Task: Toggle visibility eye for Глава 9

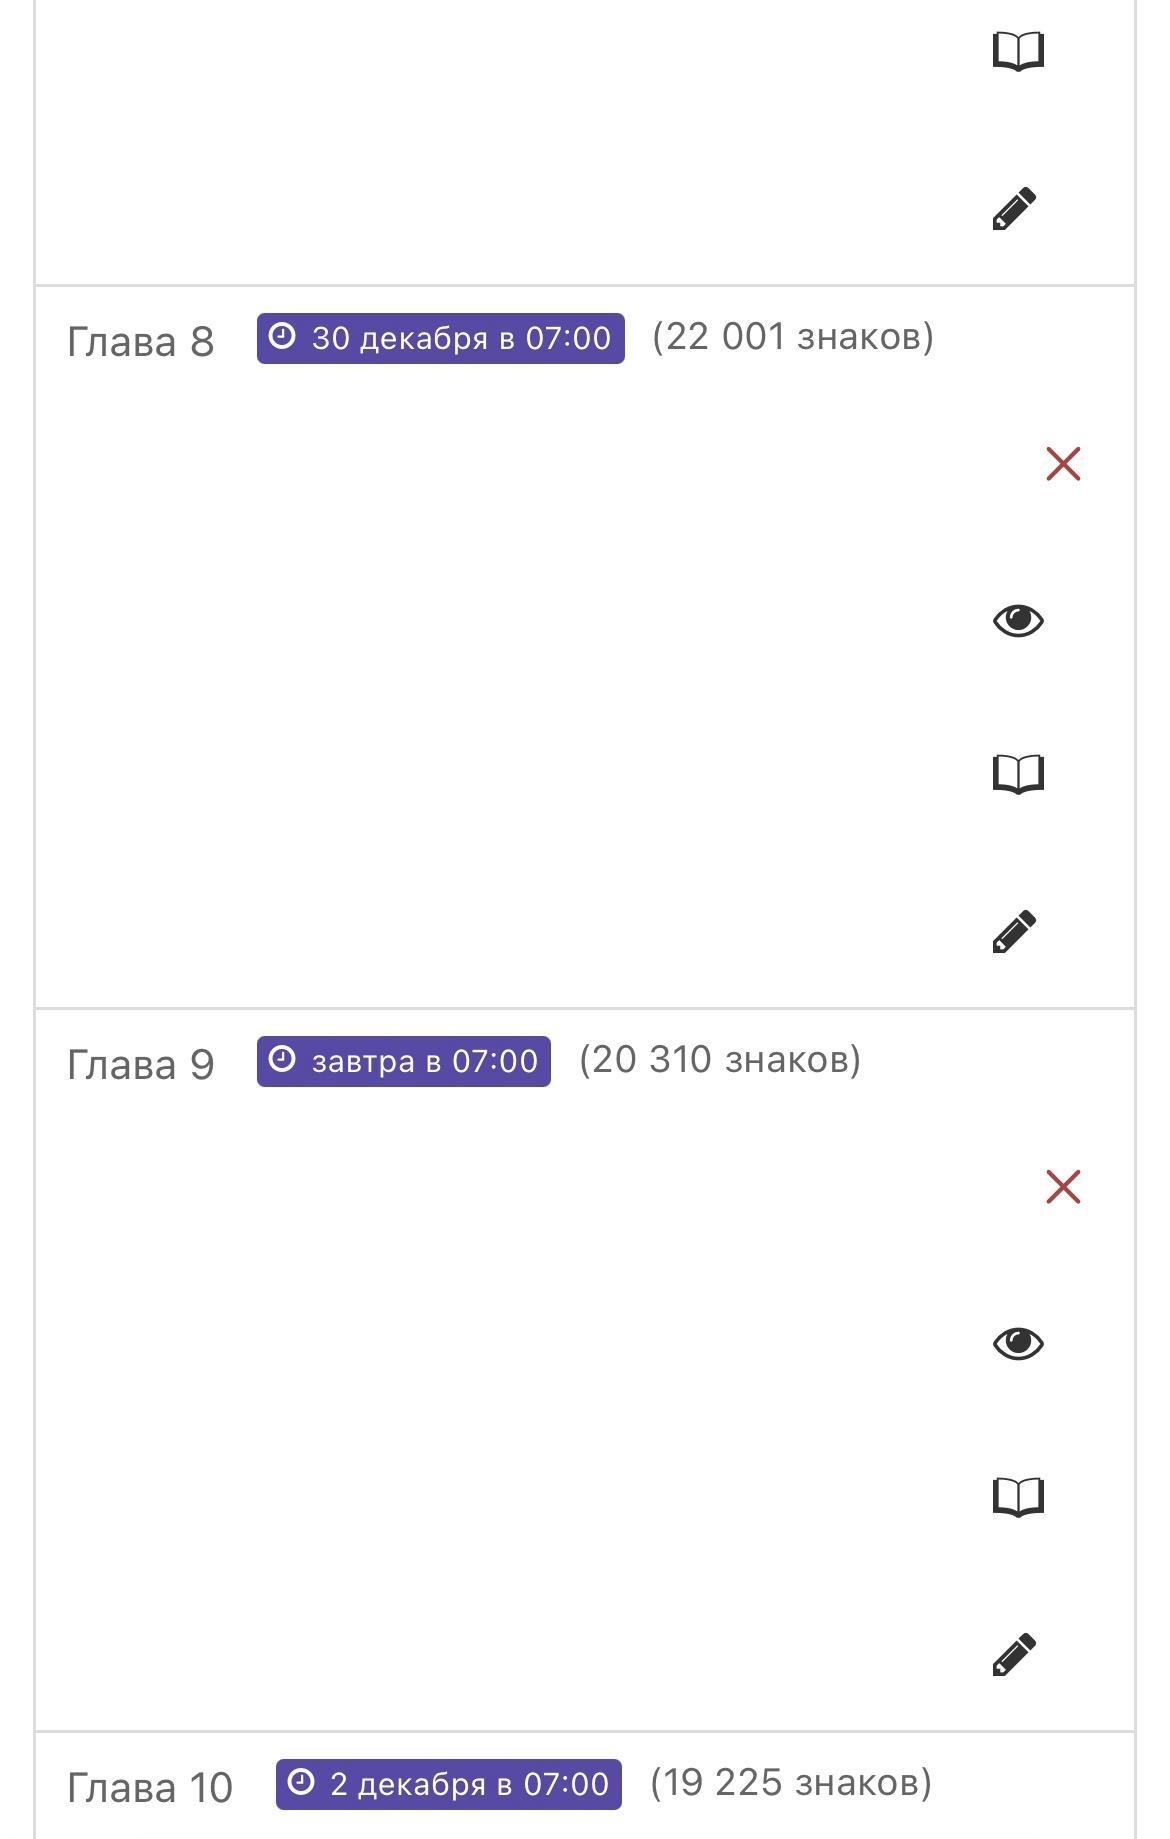Action: coord(1018,1344)
